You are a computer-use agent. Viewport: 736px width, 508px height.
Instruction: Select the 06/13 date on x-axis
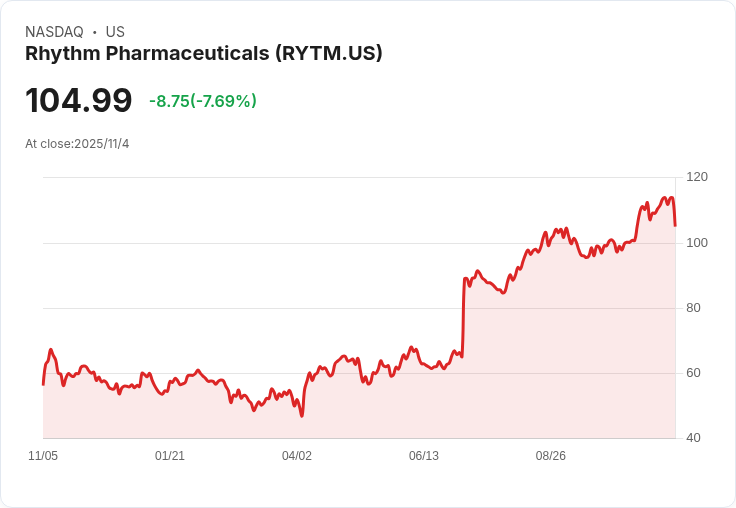pyautogui.click(x=424, y=456)
